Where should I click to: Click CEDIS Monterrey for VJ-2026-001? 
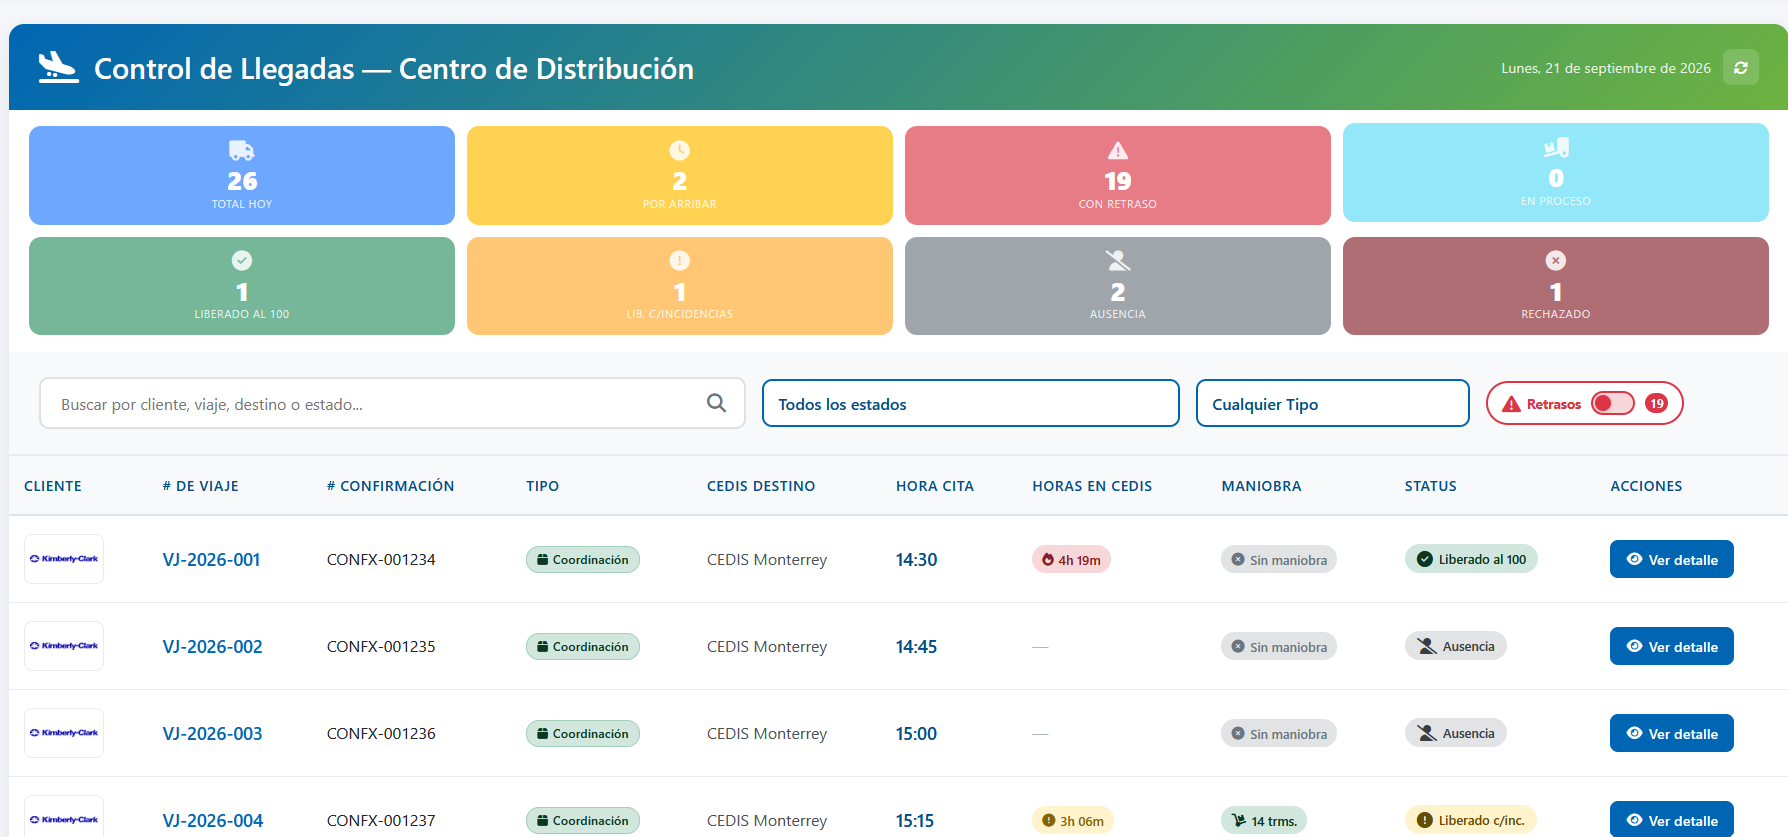click(767, 559)
